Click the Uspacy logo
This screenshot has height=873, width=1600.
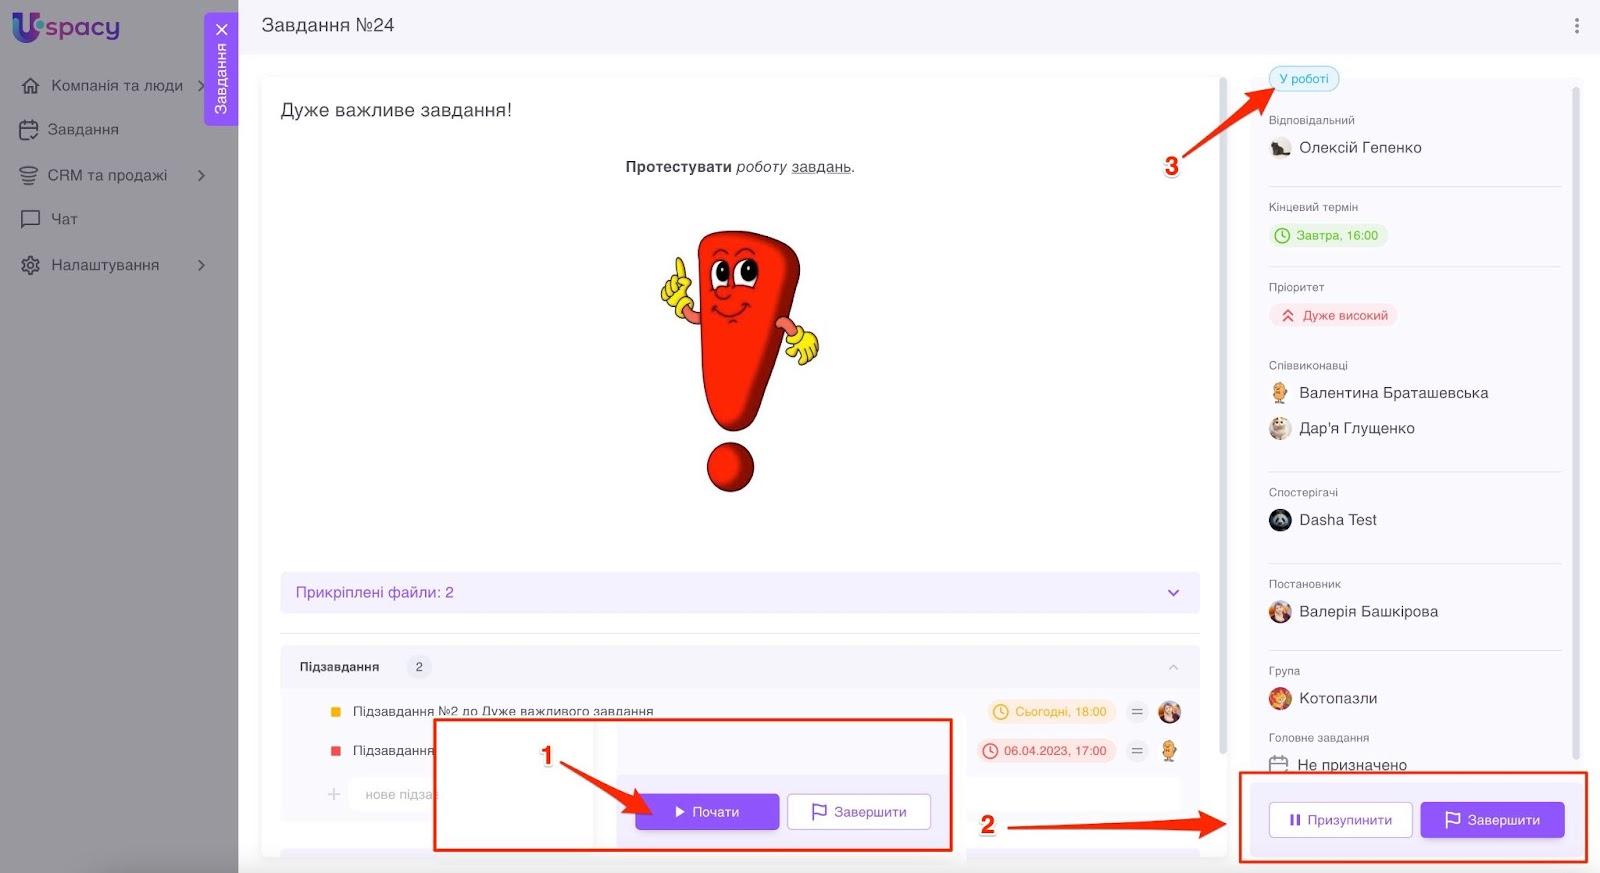coord(66,27)
